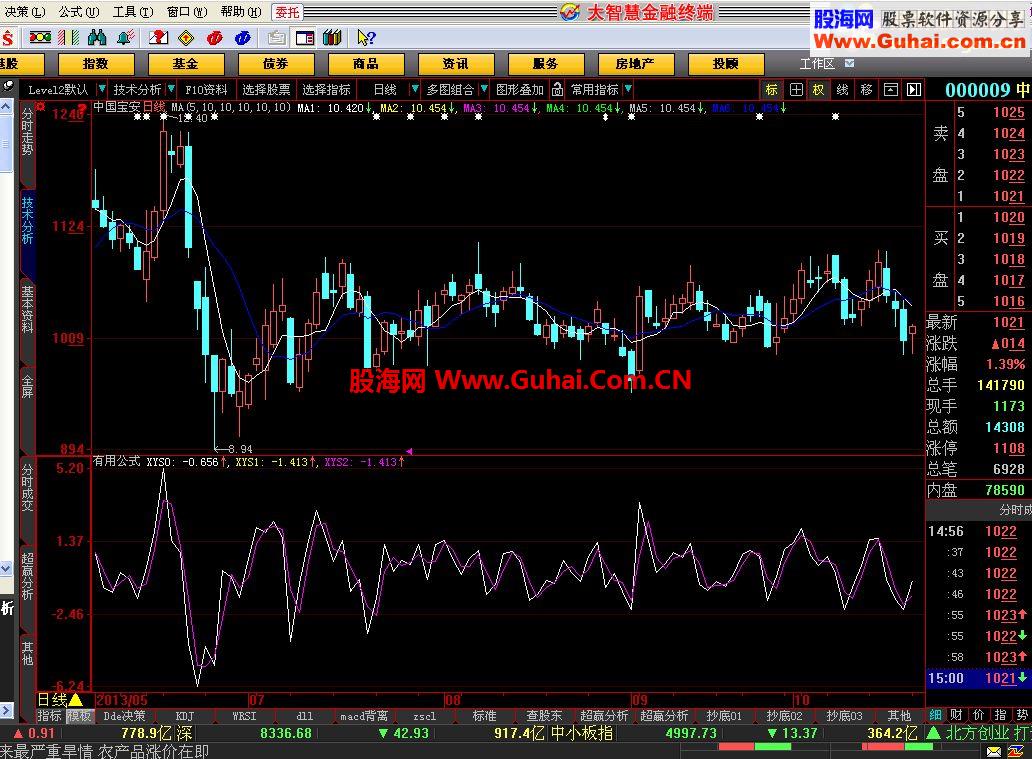
Task: Click the vertical scrollbar thumb on left edge
Action: (6, 144)
